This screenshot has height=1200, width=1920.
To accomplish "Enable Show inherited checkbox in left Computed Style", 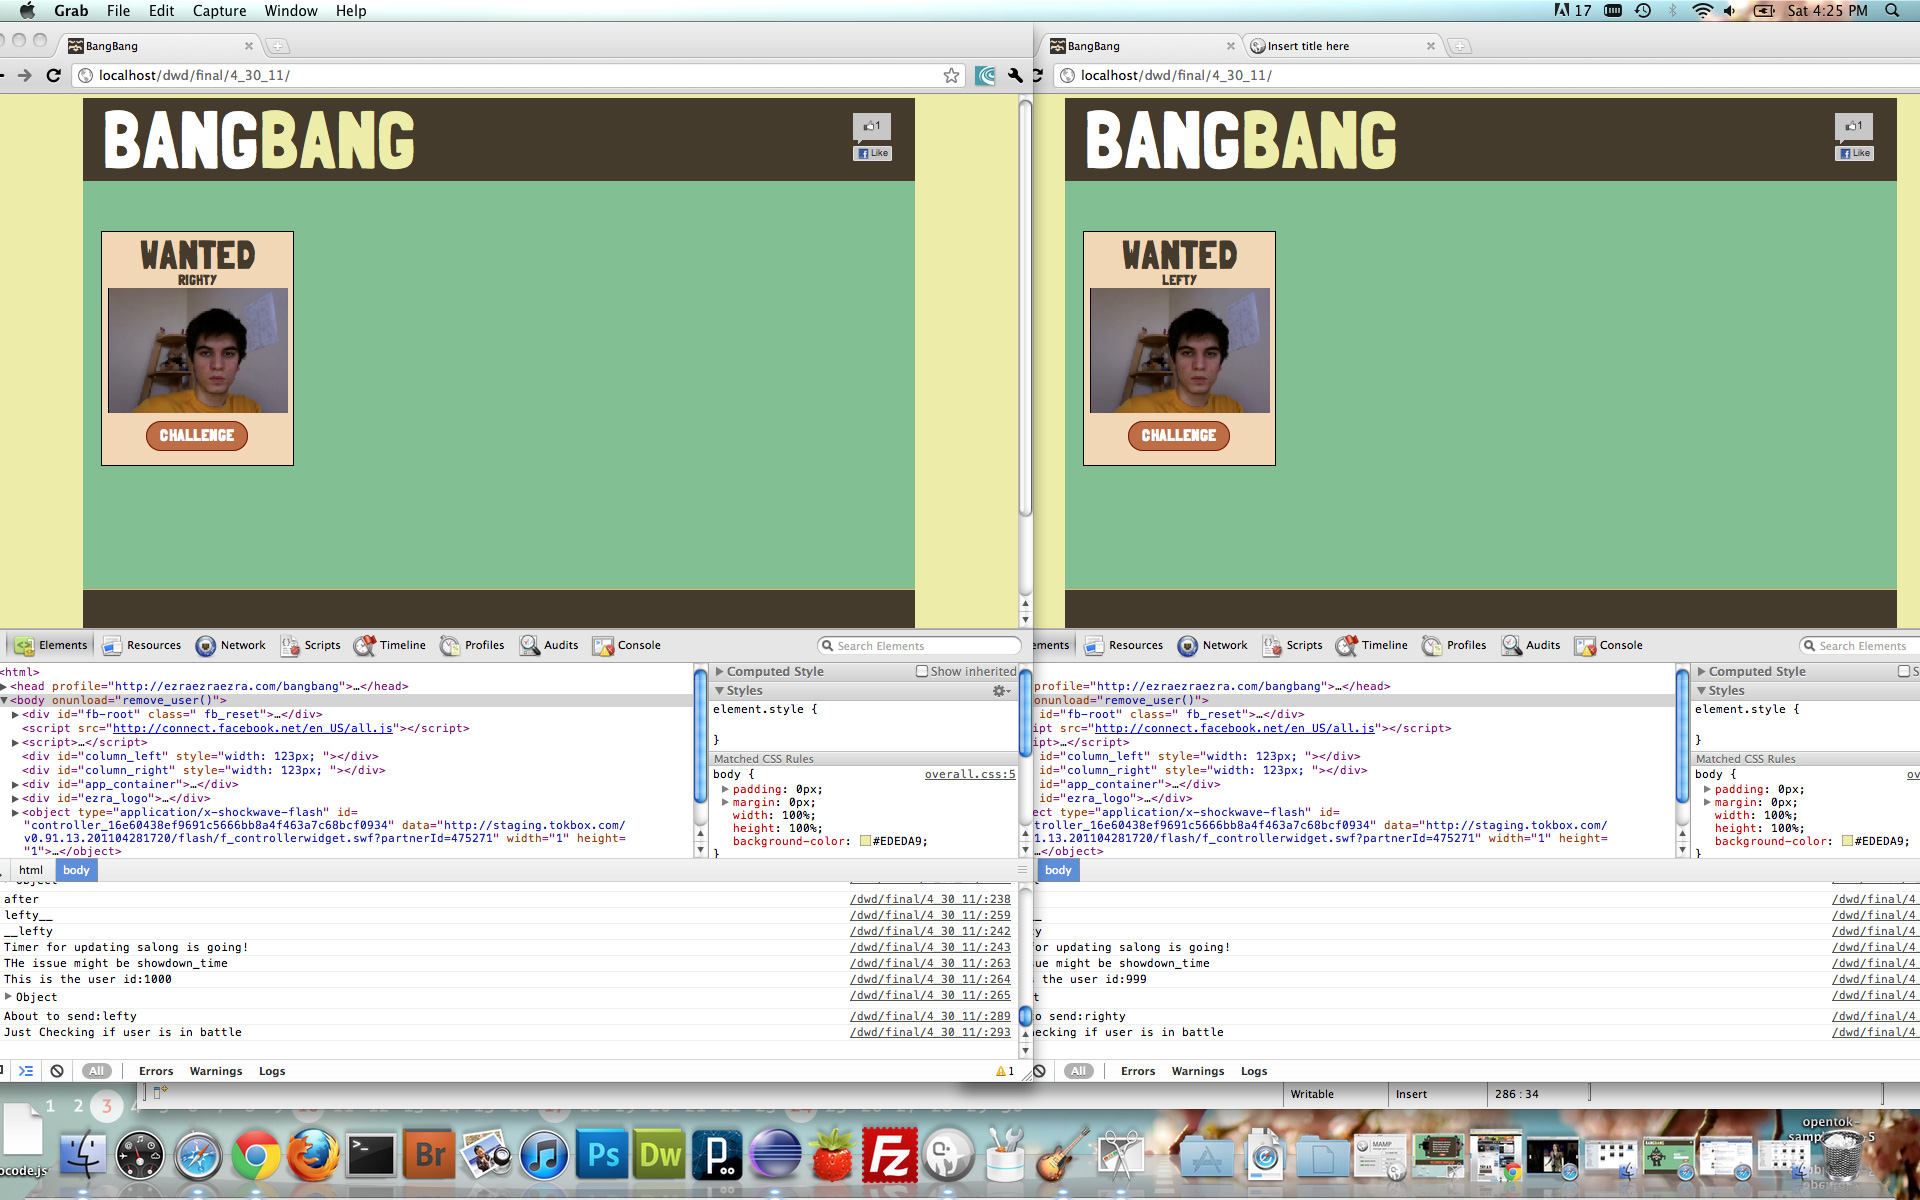I will (x=922, y=671).
